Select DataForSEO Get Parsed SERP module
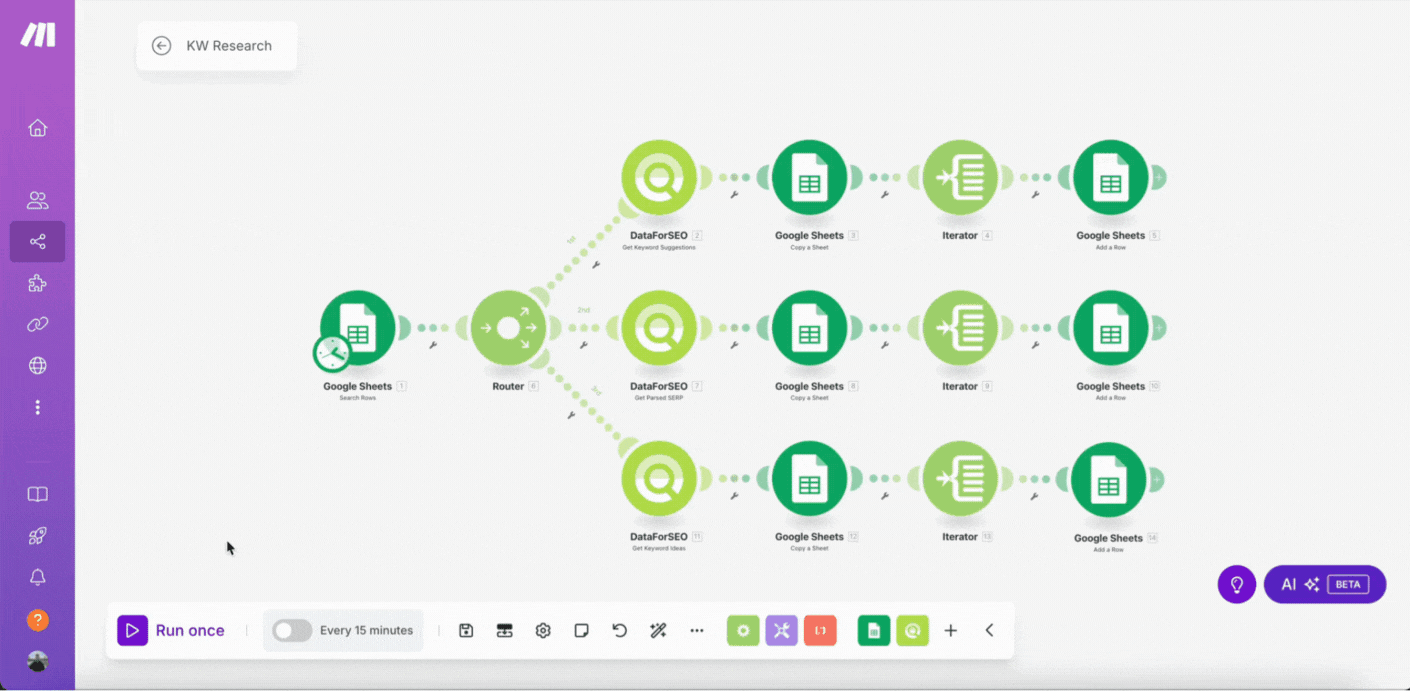The height and width of the screenshot is (691, 1410). pos(659,328)
